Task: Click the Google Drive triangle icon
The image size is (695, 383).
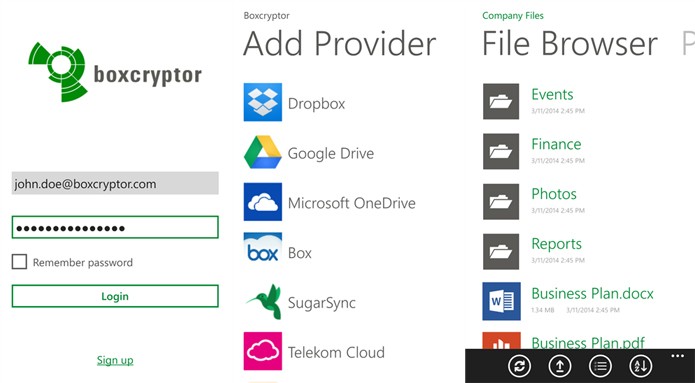Action: pyautogui.click(x=262, y=152)
